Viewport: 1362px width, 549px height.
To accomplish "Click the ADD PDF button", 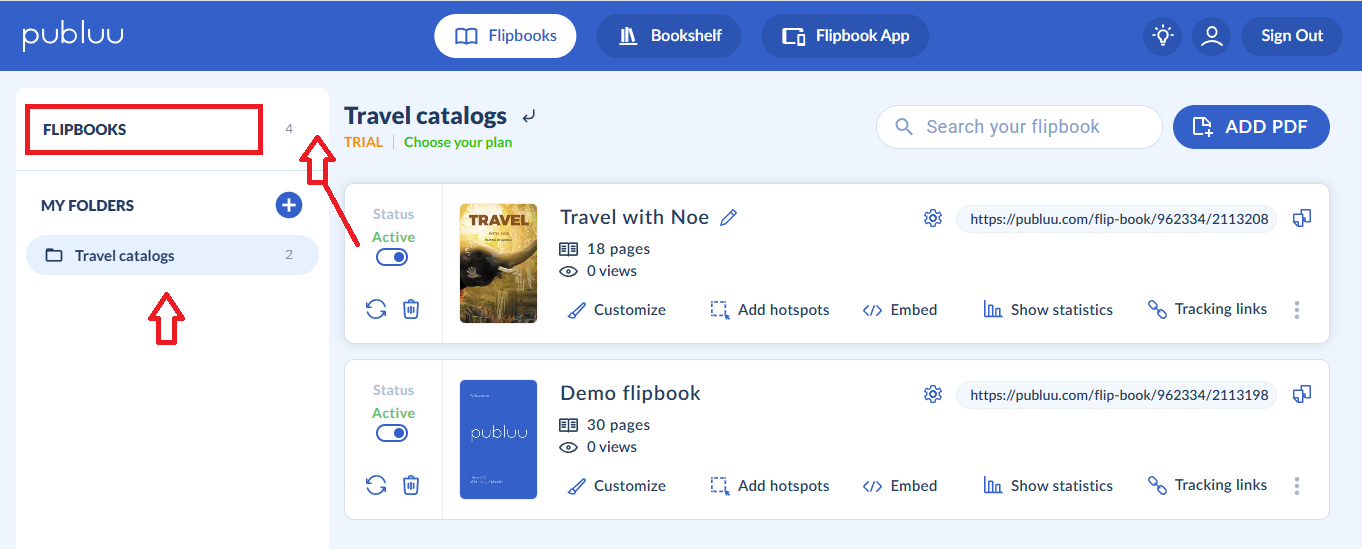I will [x=1251, y=127].
